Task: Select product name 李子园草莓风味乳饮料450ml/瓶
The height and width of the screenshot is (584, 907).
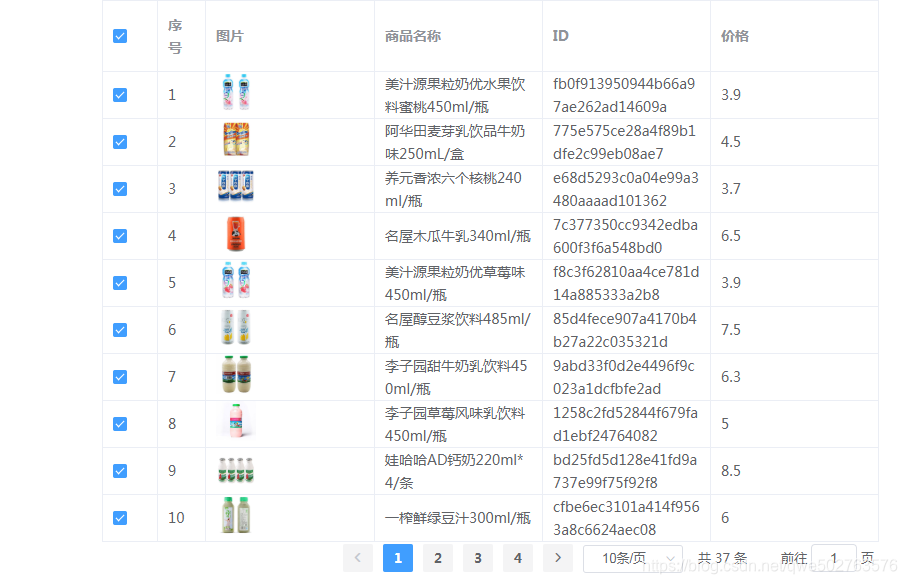Action: click(455, 424)
